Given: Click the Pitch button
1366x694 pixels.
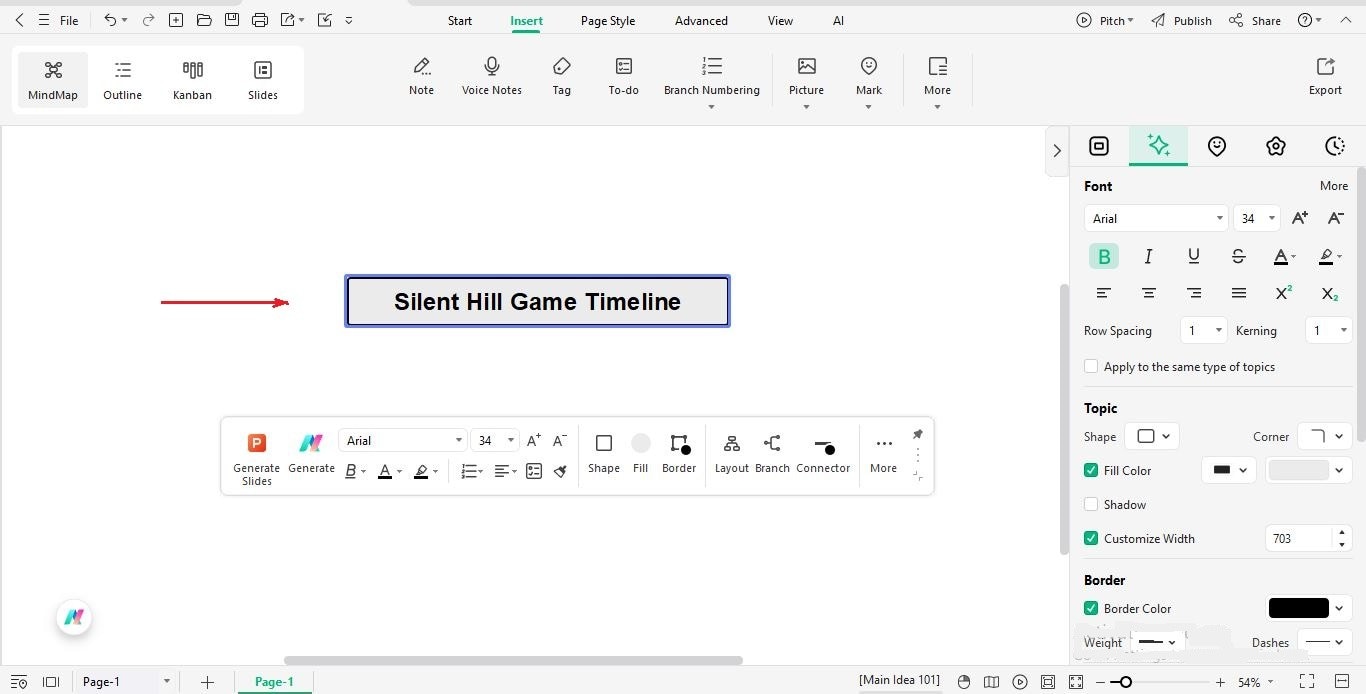Looking at the screenshot, I should click(1105, 20).
